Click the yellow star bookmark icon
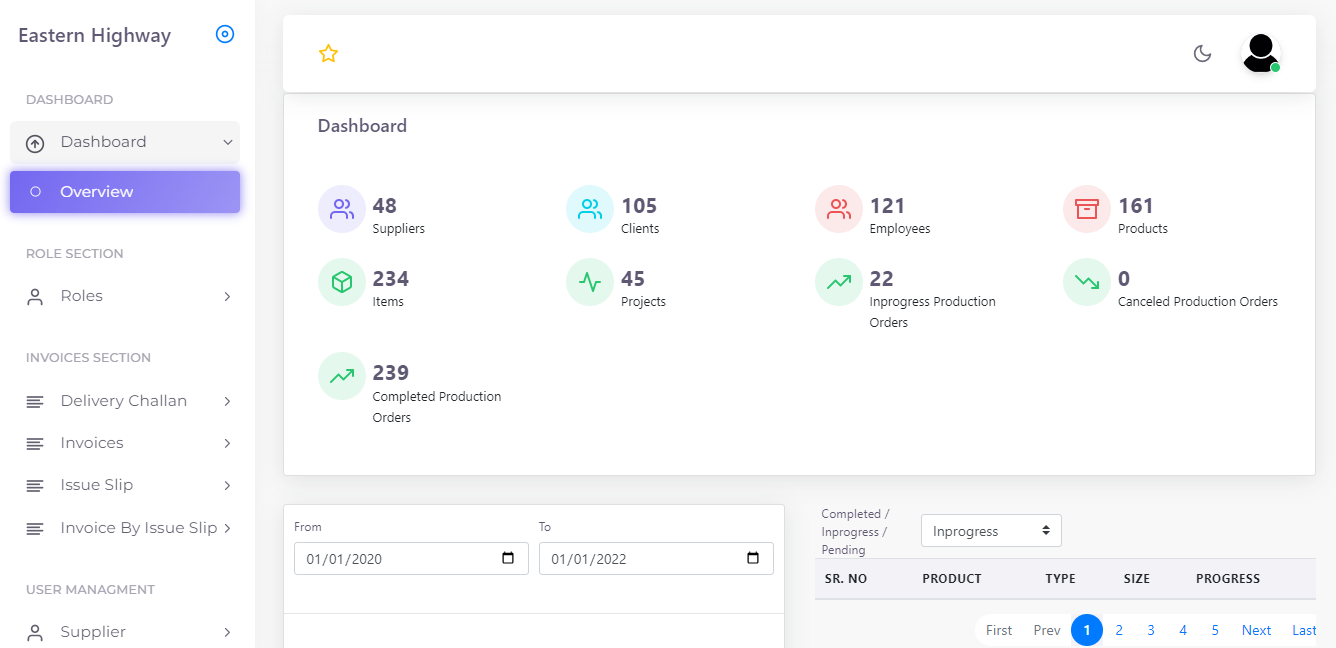The image size is (1336, 648). (x=328, y=54)
